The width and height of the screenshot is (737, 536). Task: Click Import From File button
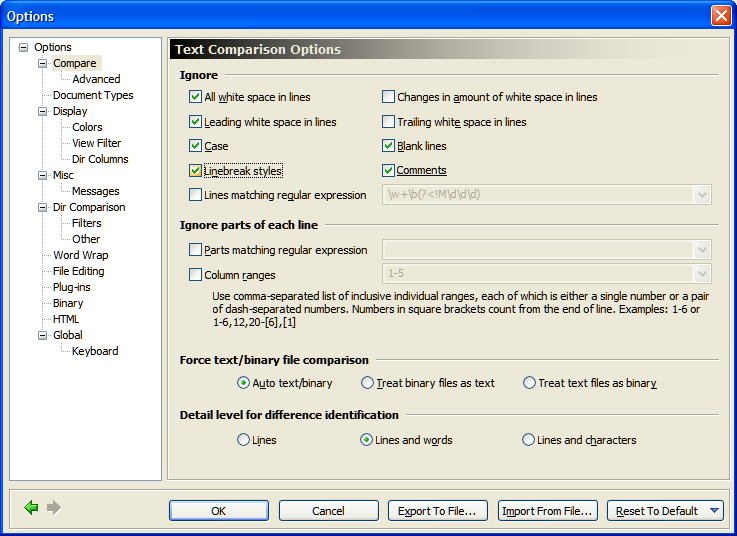pos(548,511)
